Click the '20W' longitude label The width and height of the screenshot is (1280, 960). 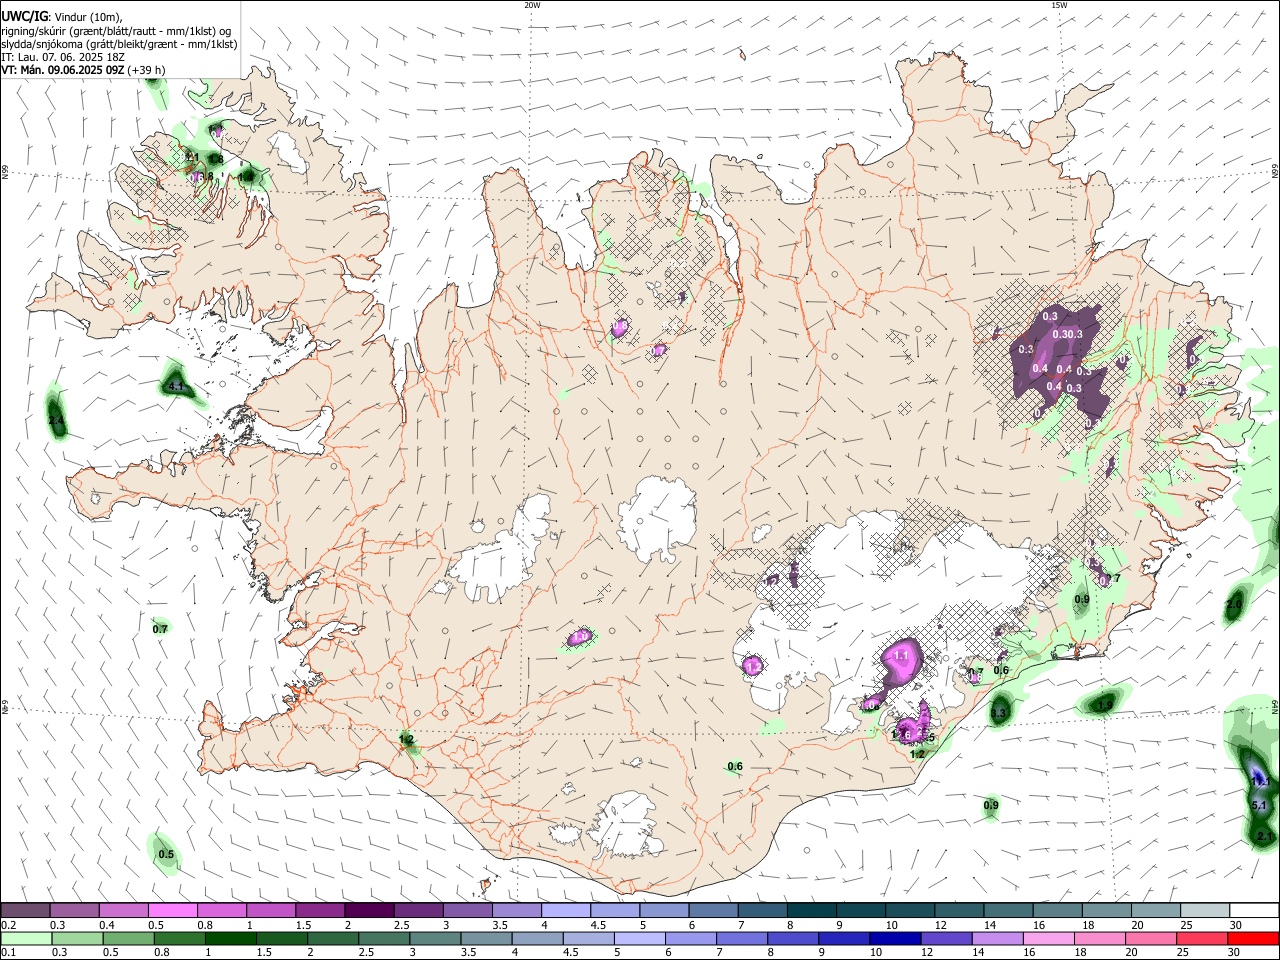[x=532, y=5]
